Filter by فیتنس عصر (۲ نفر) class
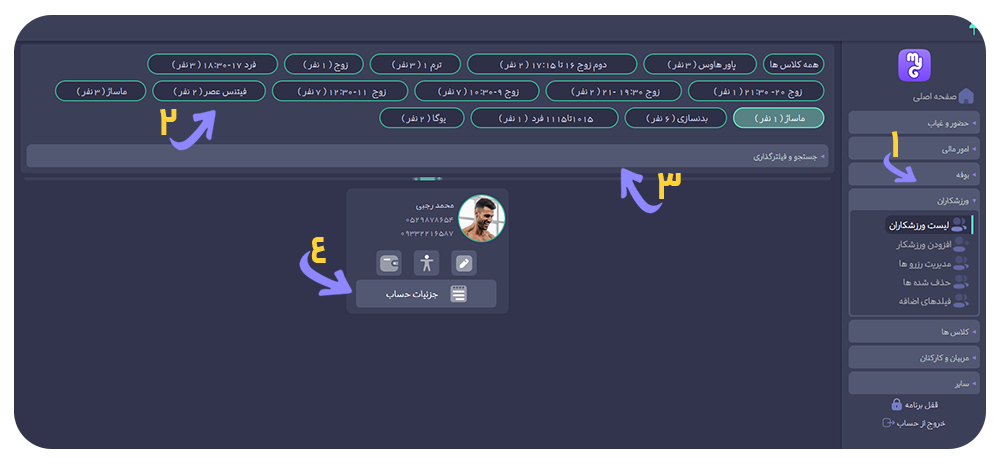 (x=209, y=91)
